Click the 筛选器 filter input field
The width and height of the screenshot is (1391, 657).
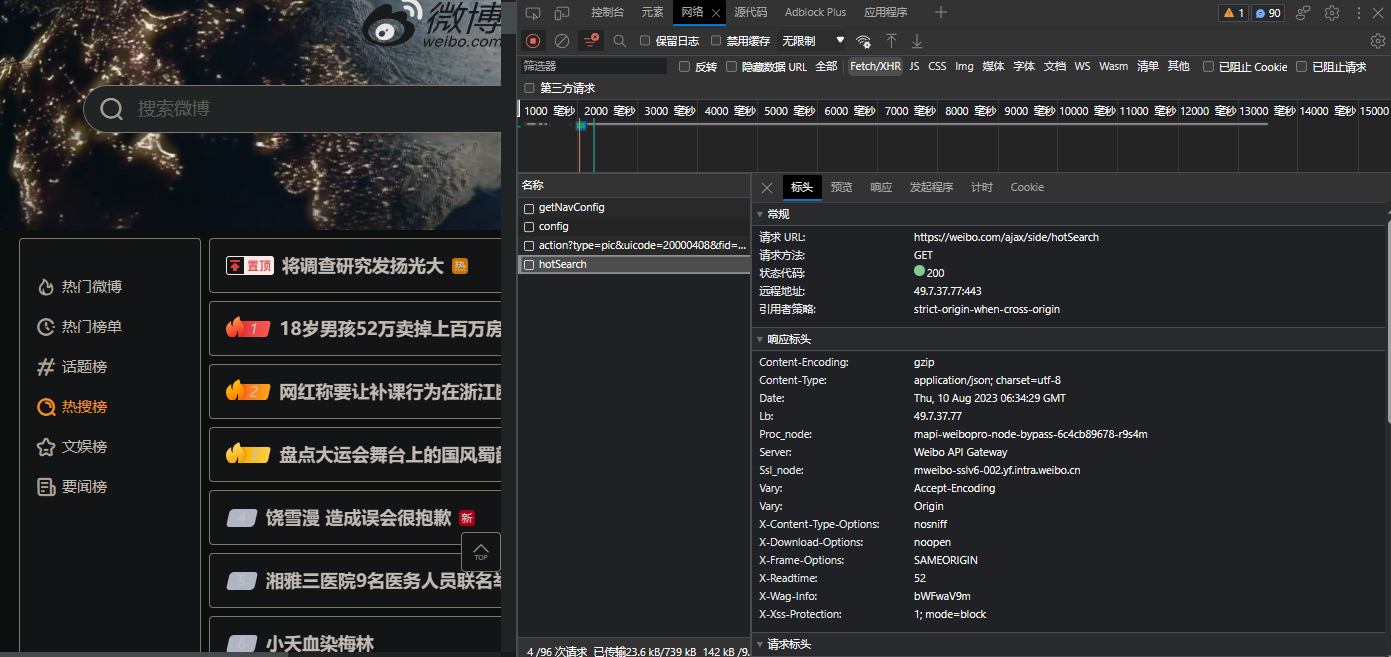click(x=593, y=66)
